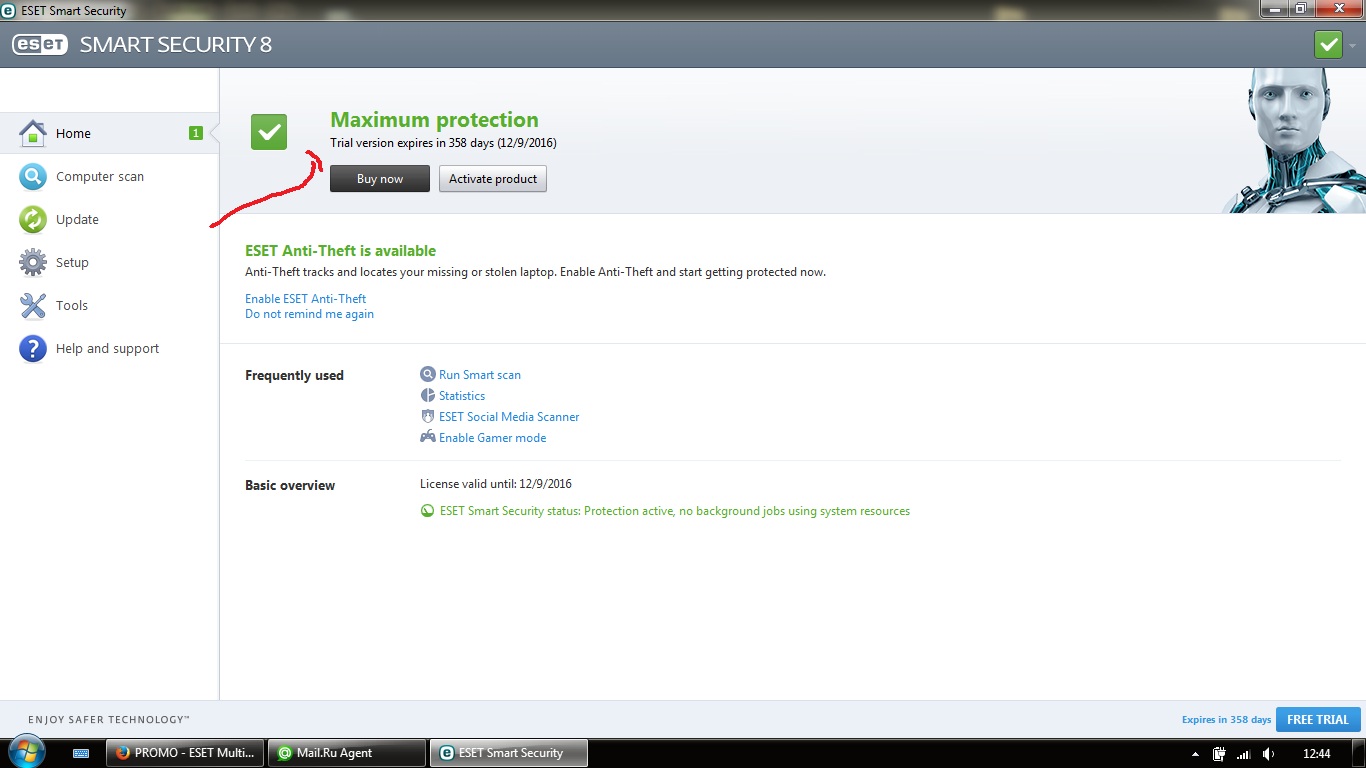Click the ESET logo in the header

[x=40, y=45]
